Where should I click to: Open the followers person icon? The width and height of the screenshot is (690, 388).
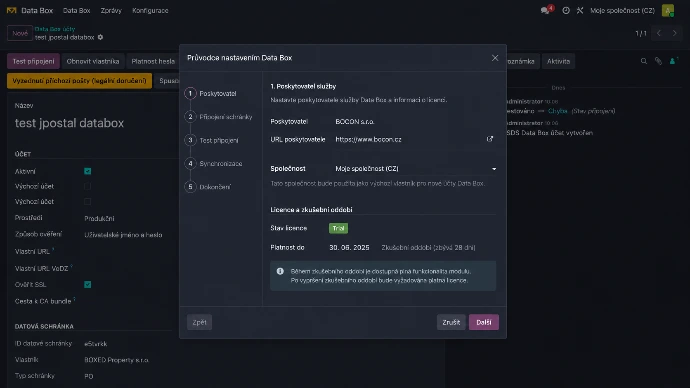(x=673, y=61)
